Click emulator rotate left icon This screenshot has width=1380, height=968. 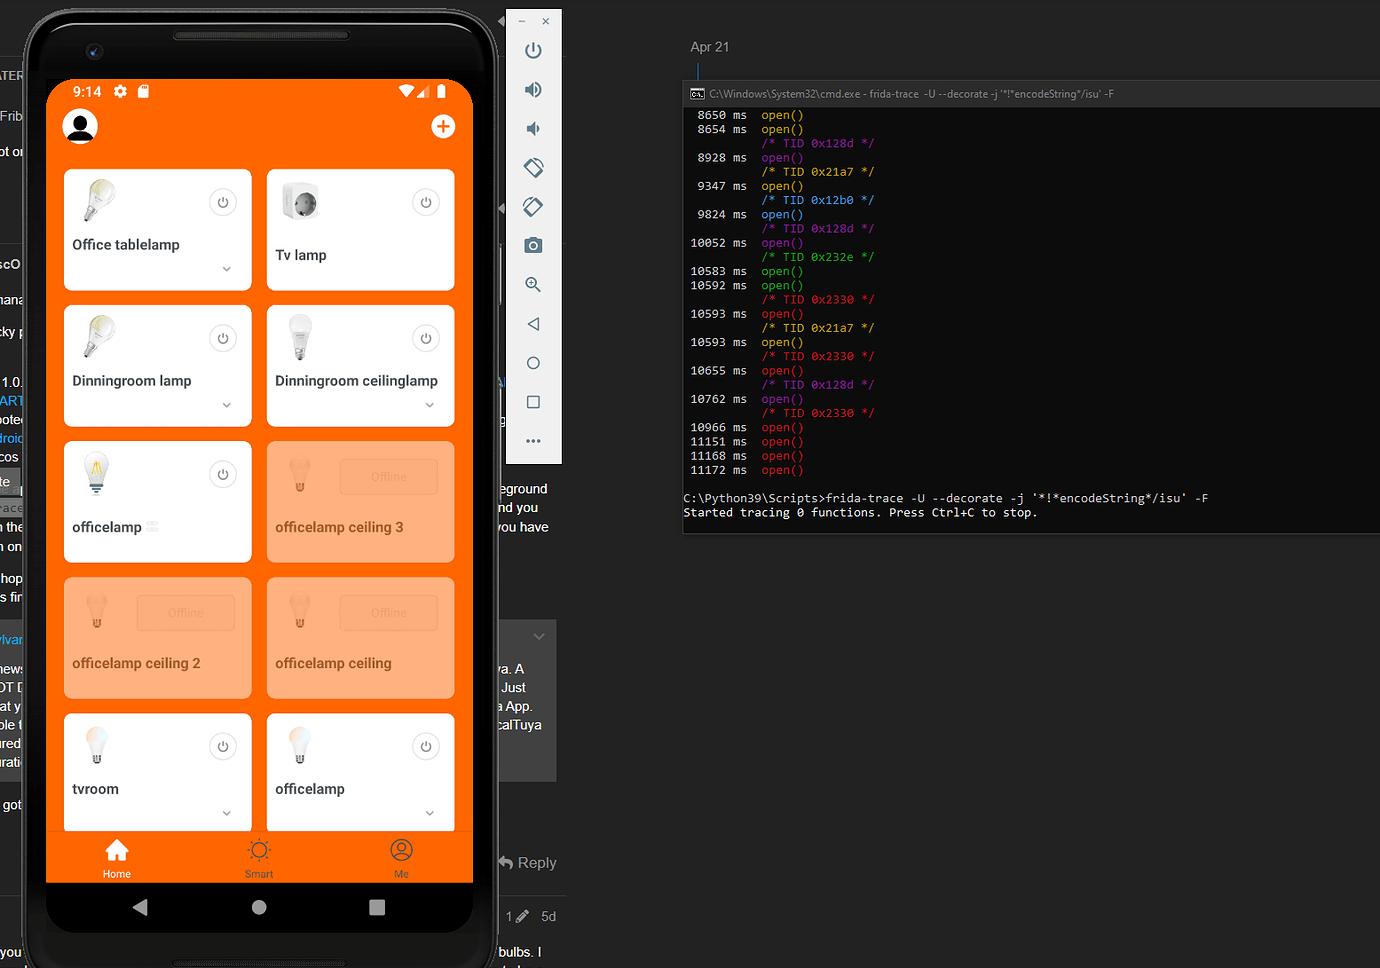[533, 167]
